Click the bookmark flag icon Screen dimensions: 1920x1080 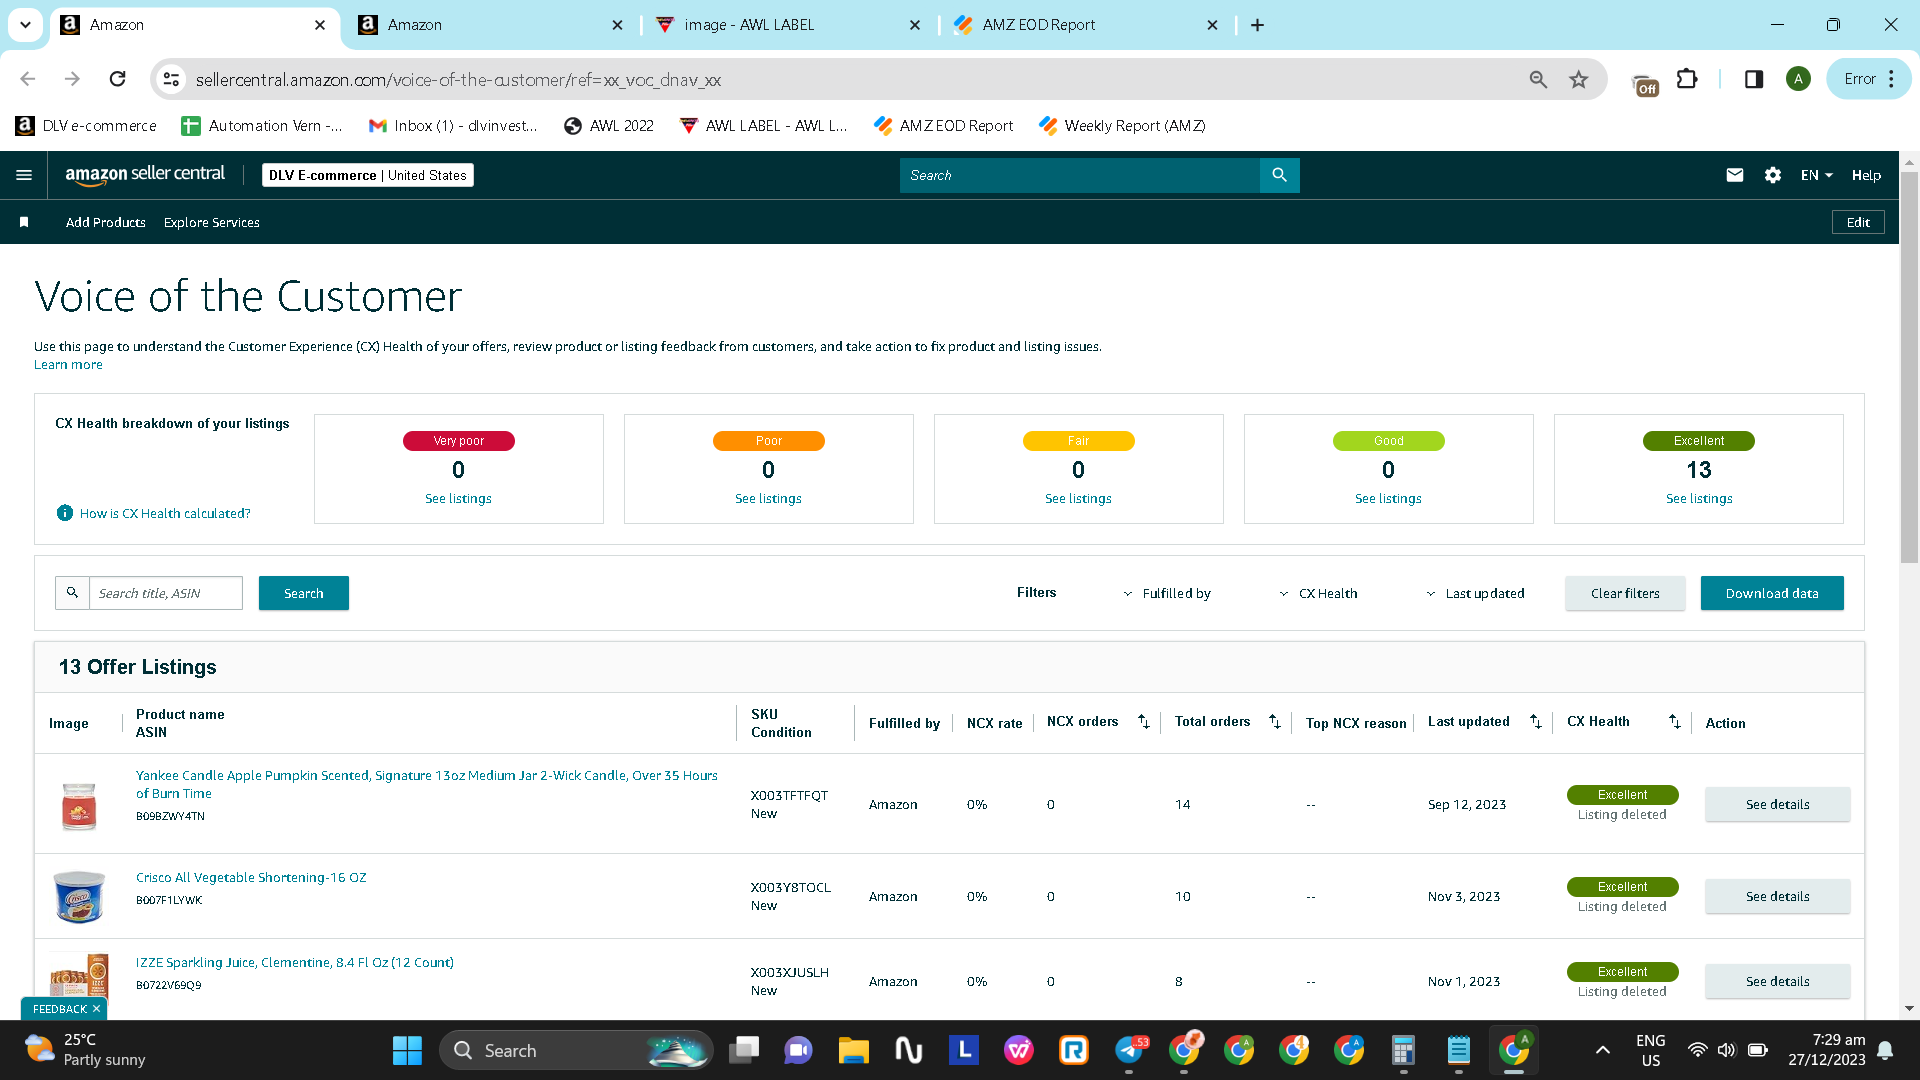click(24, 222)
